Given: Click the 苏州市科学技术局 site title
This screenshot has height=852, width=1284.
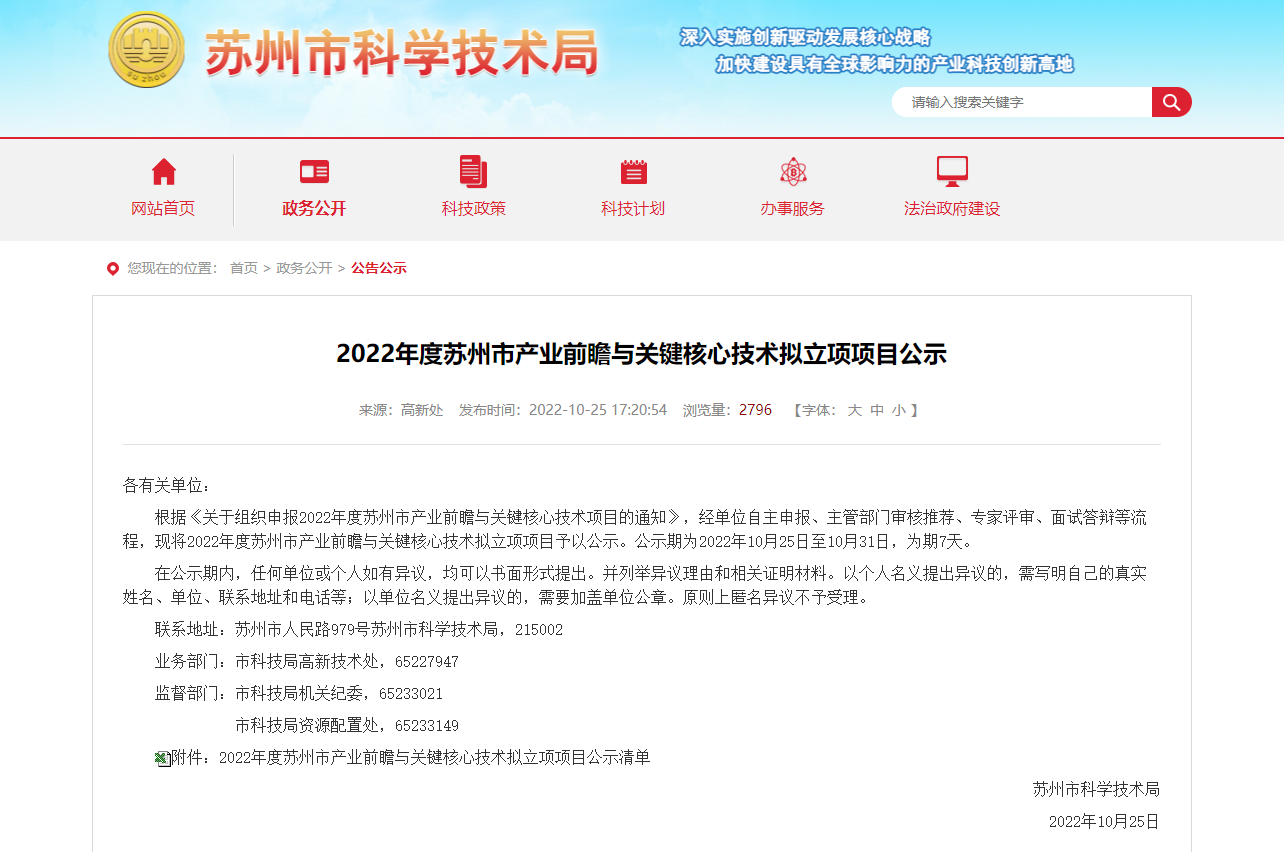Looking at the screenshot, I should pos(401,52).
